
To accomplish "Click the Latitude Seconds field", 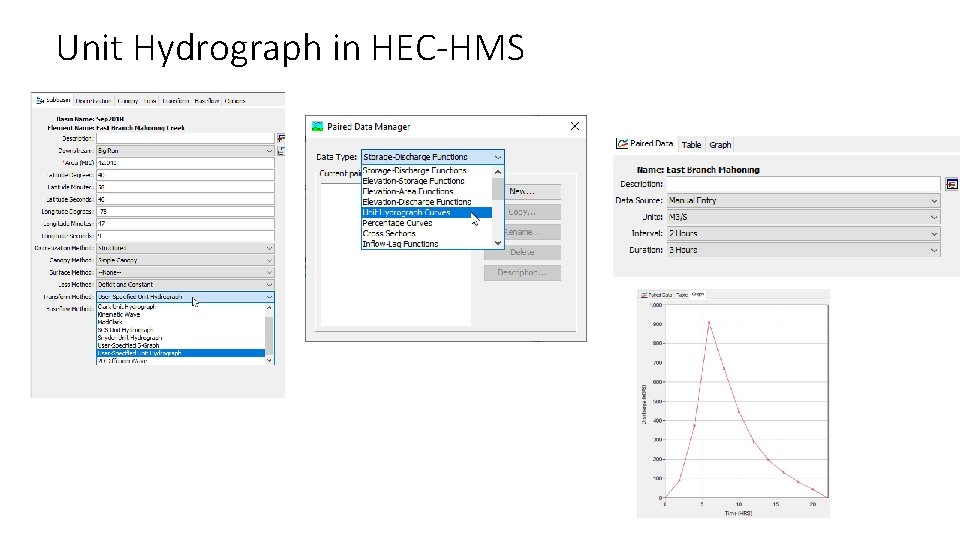I will [x=185, y=200].
